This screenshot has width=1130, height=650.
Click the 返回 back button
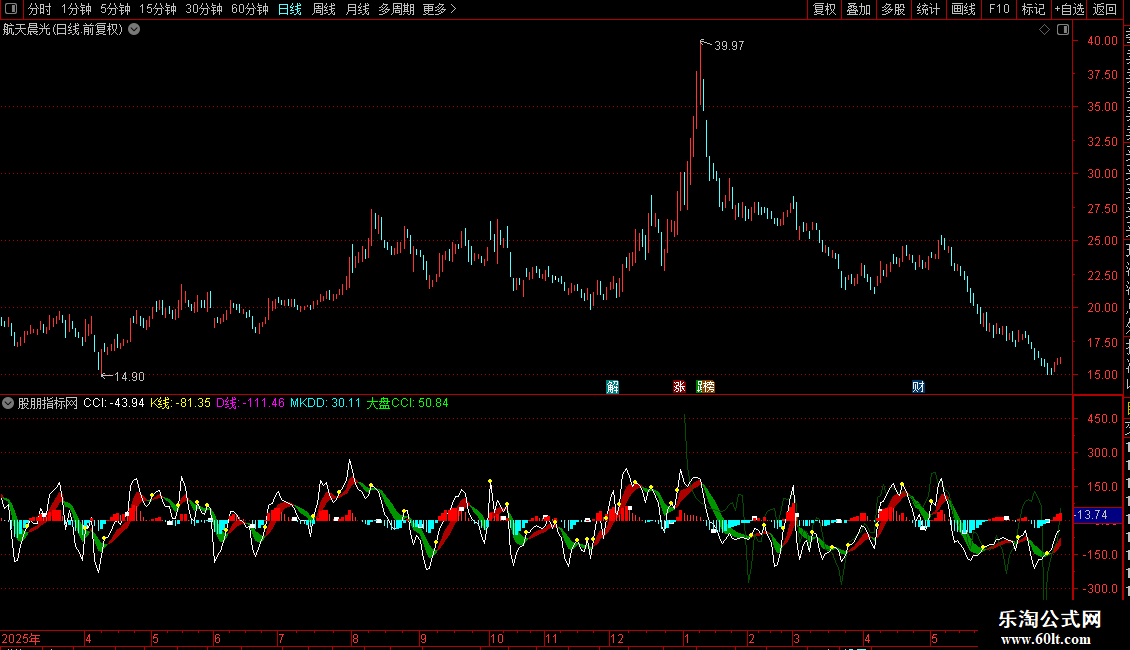pos(1105,9)
